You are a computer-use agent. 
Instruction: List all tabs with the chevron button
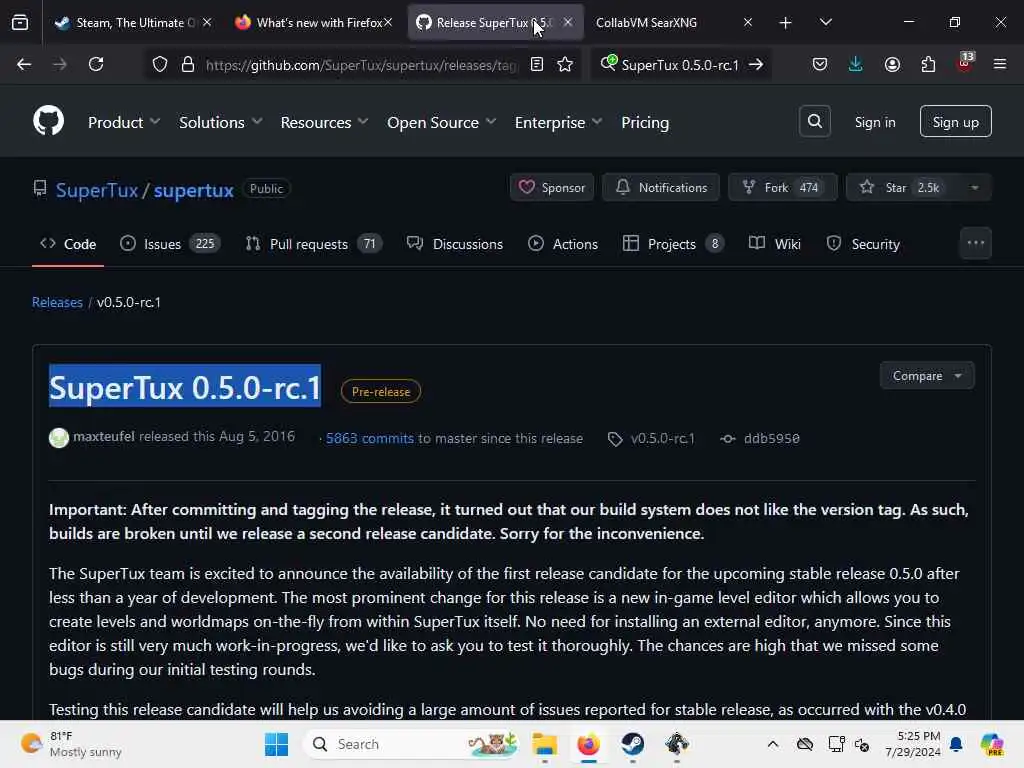click(x=825, y=23)
